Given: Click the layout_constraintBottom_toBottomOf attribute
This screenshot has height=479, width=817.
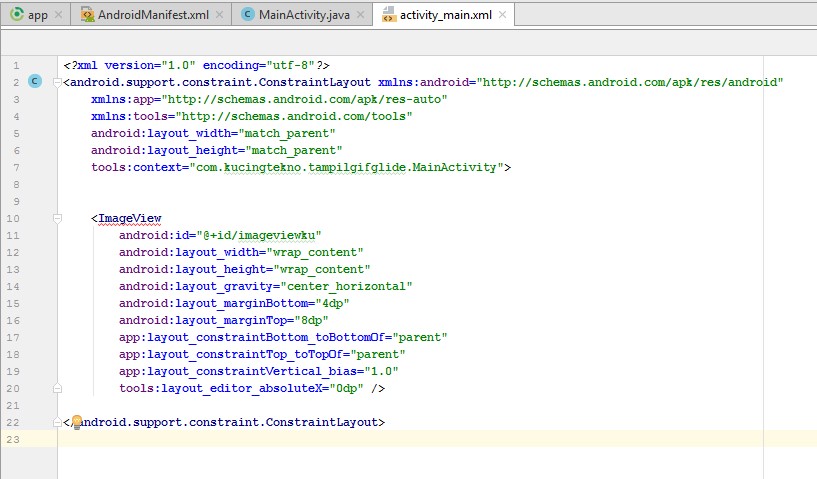Looking at the screenshot, I should (252, 337).
